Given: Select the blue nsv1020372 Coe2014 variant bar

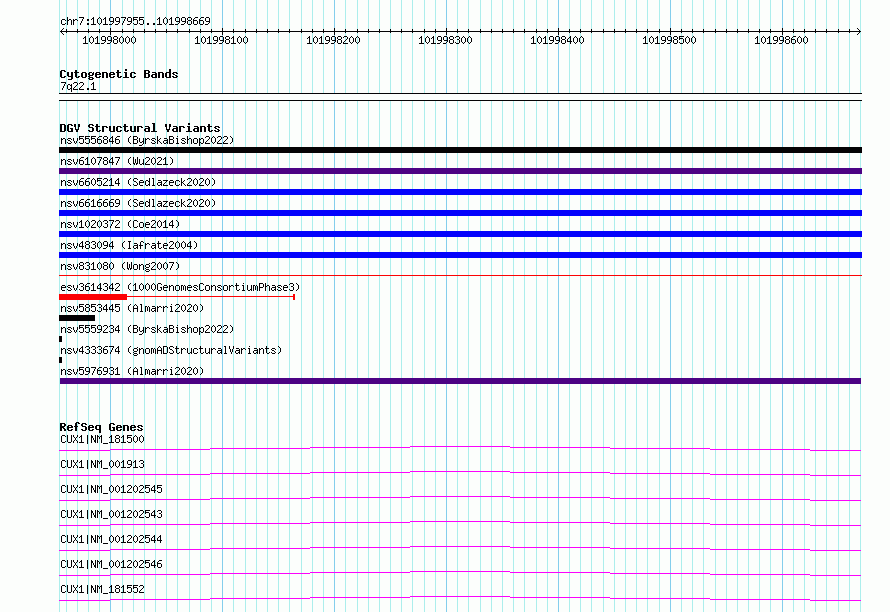Looking at the screenshot, I should click(x=460, y=234).
